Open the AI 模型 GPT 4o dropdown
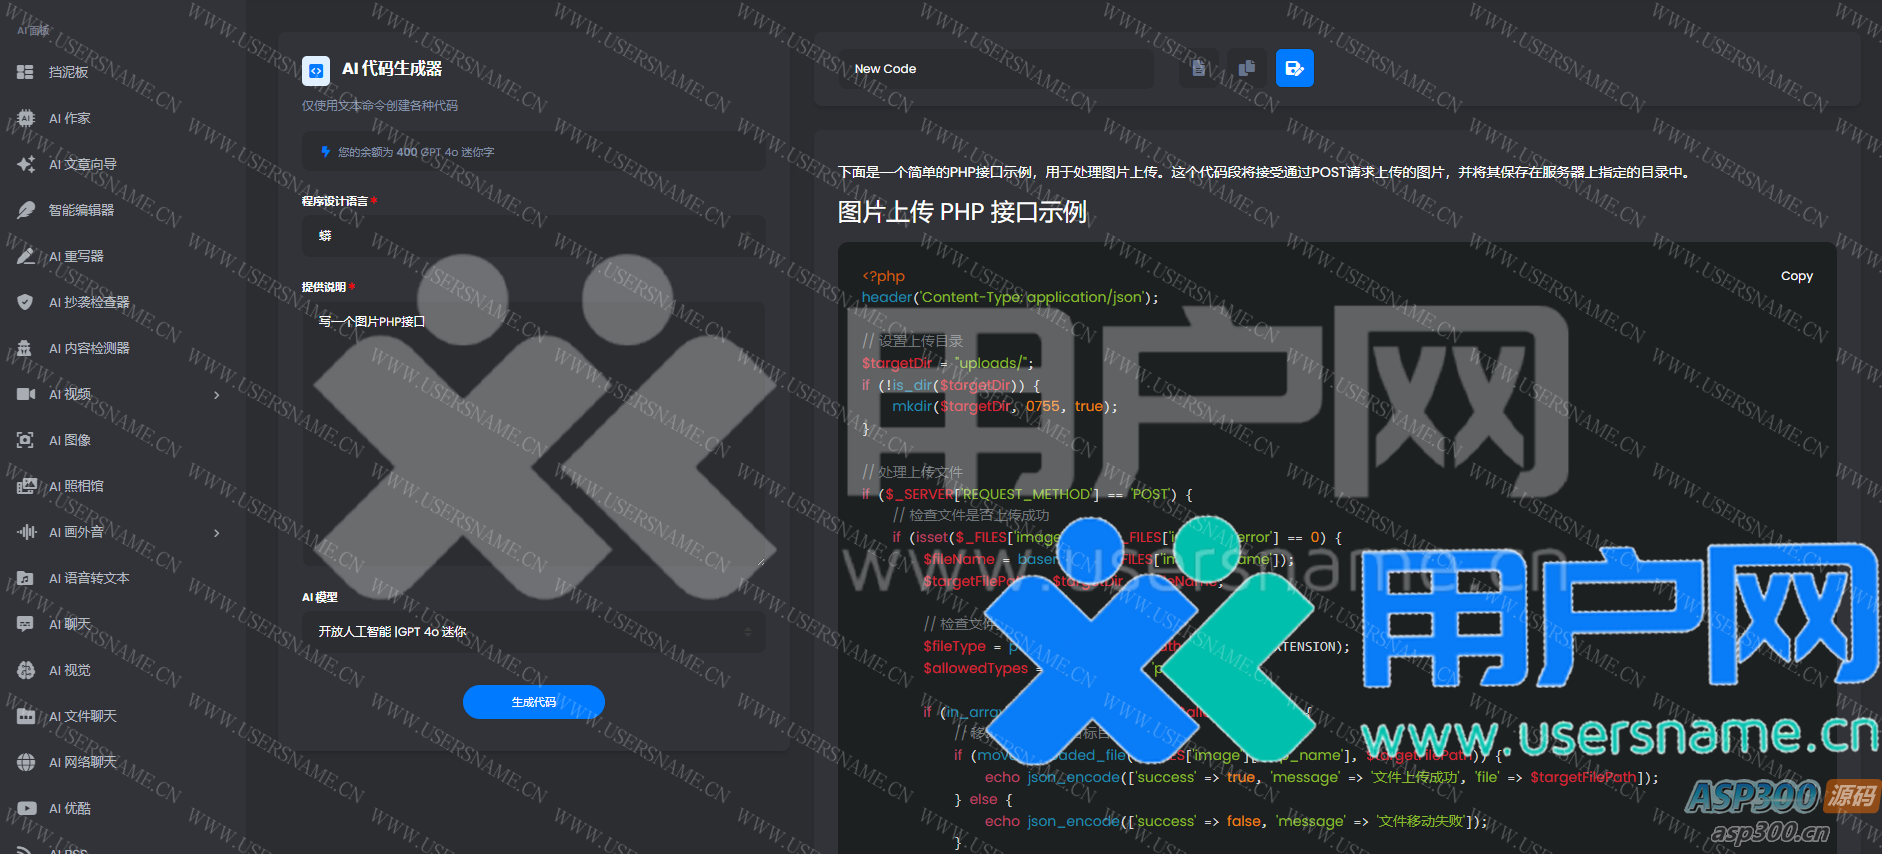Screen dimensions: 1882x854 pyautogui.click(x=534, y=632)
